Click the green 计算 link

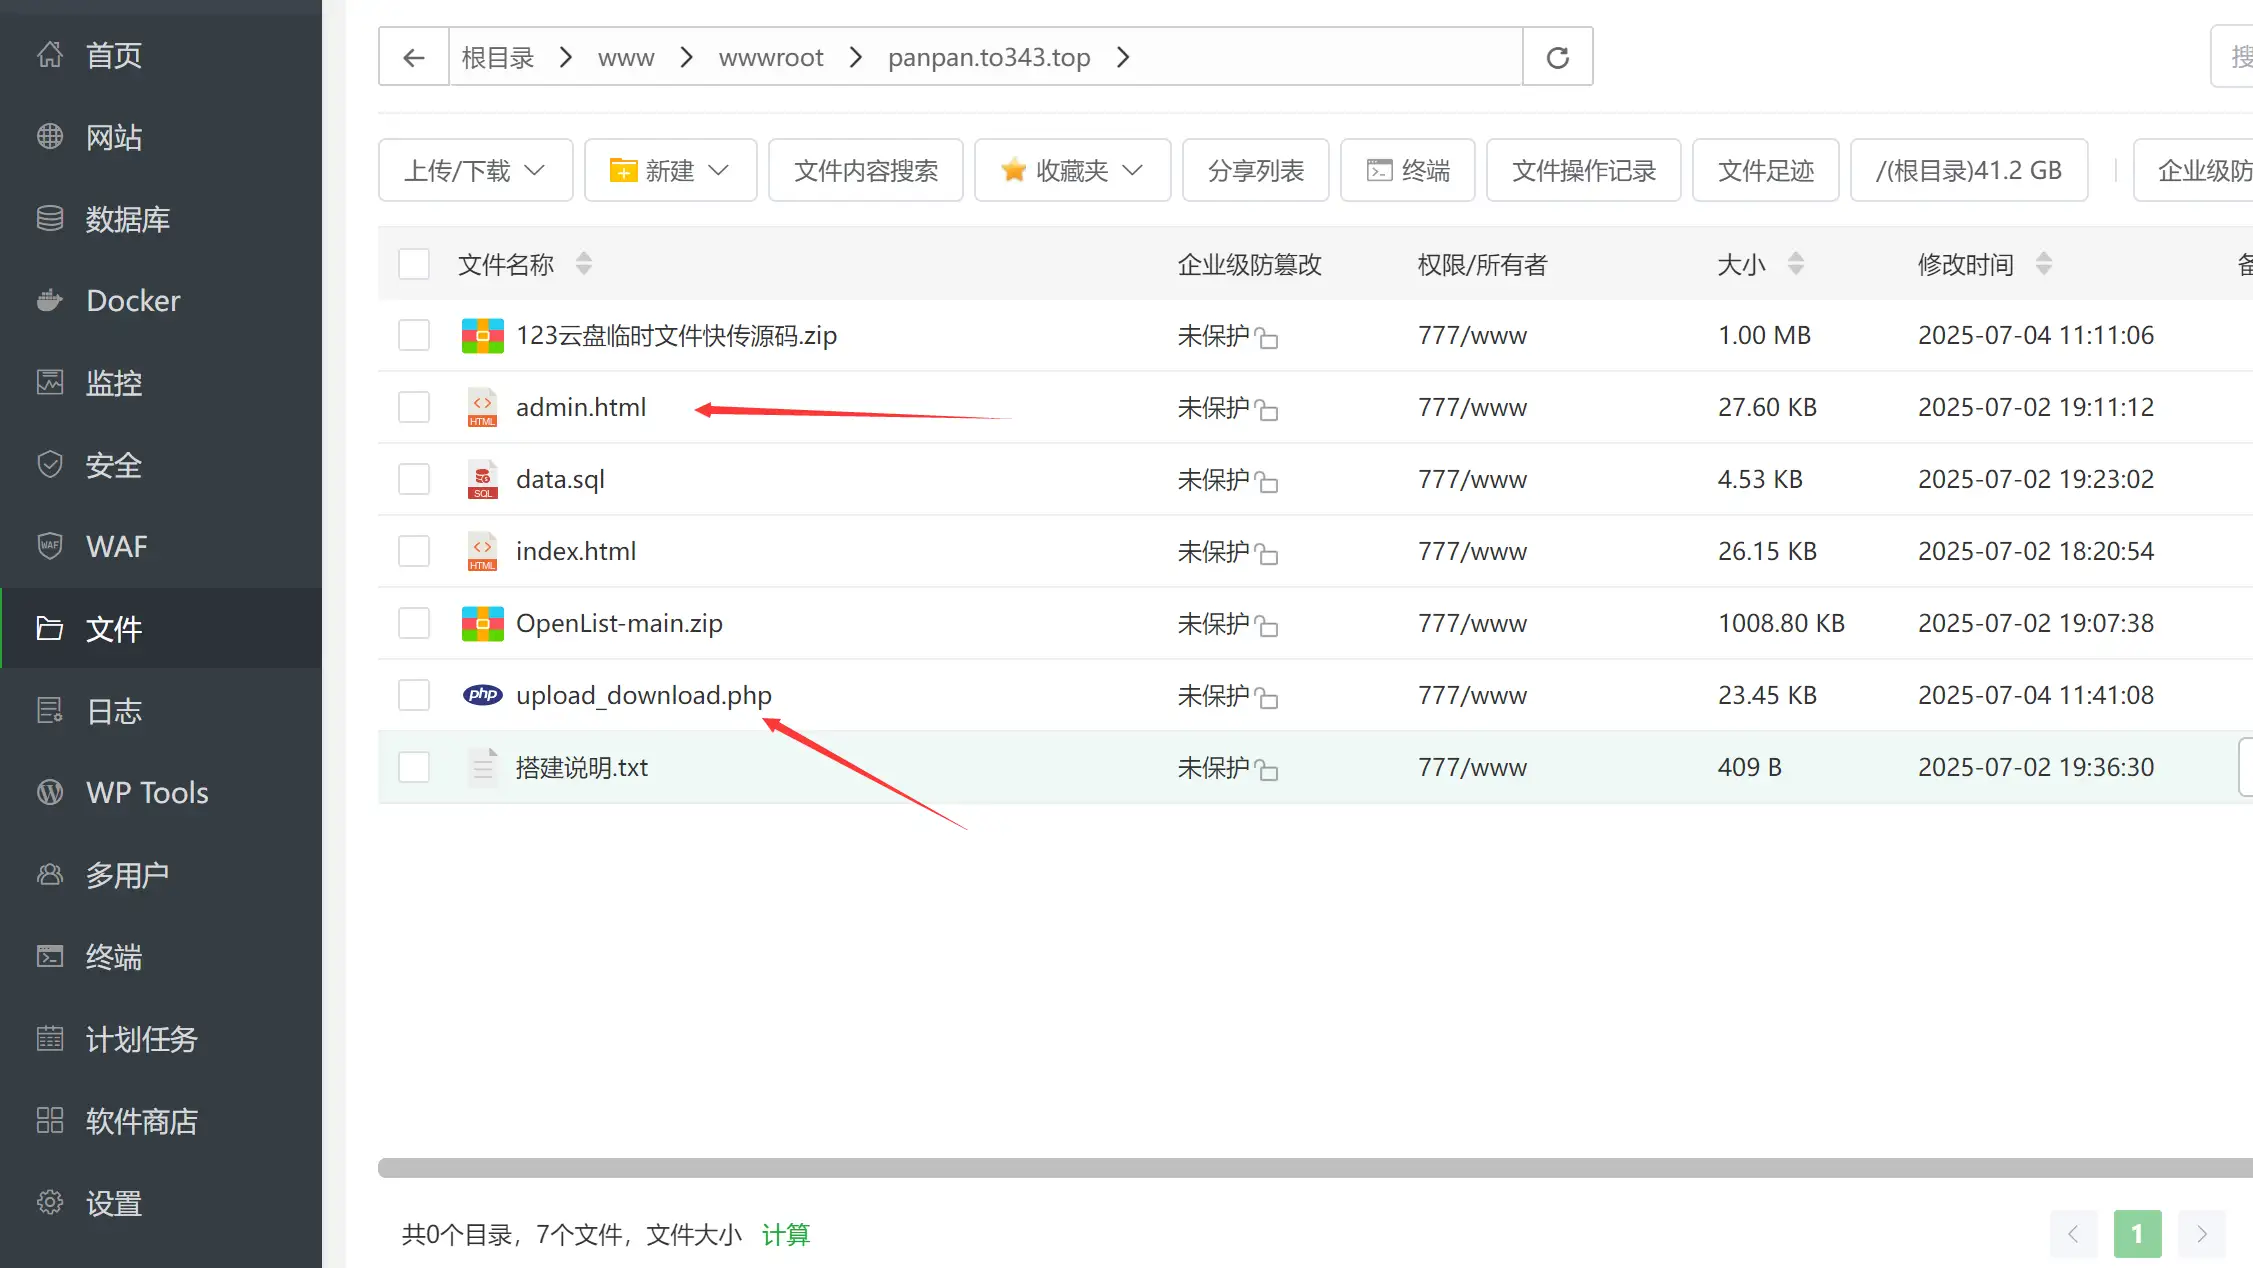point(785,1234)
